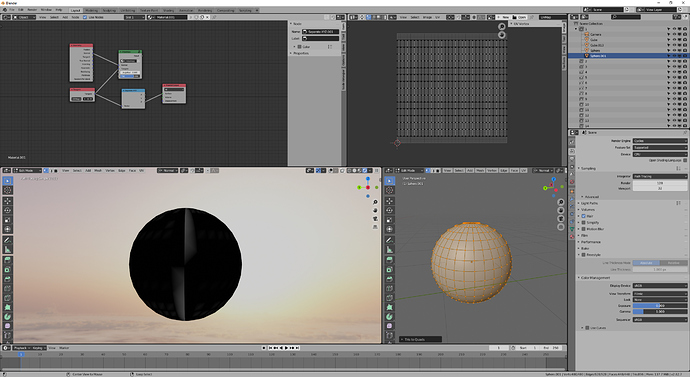
Task: Click pan hand icon in UV editor
Action: point(502,35)
